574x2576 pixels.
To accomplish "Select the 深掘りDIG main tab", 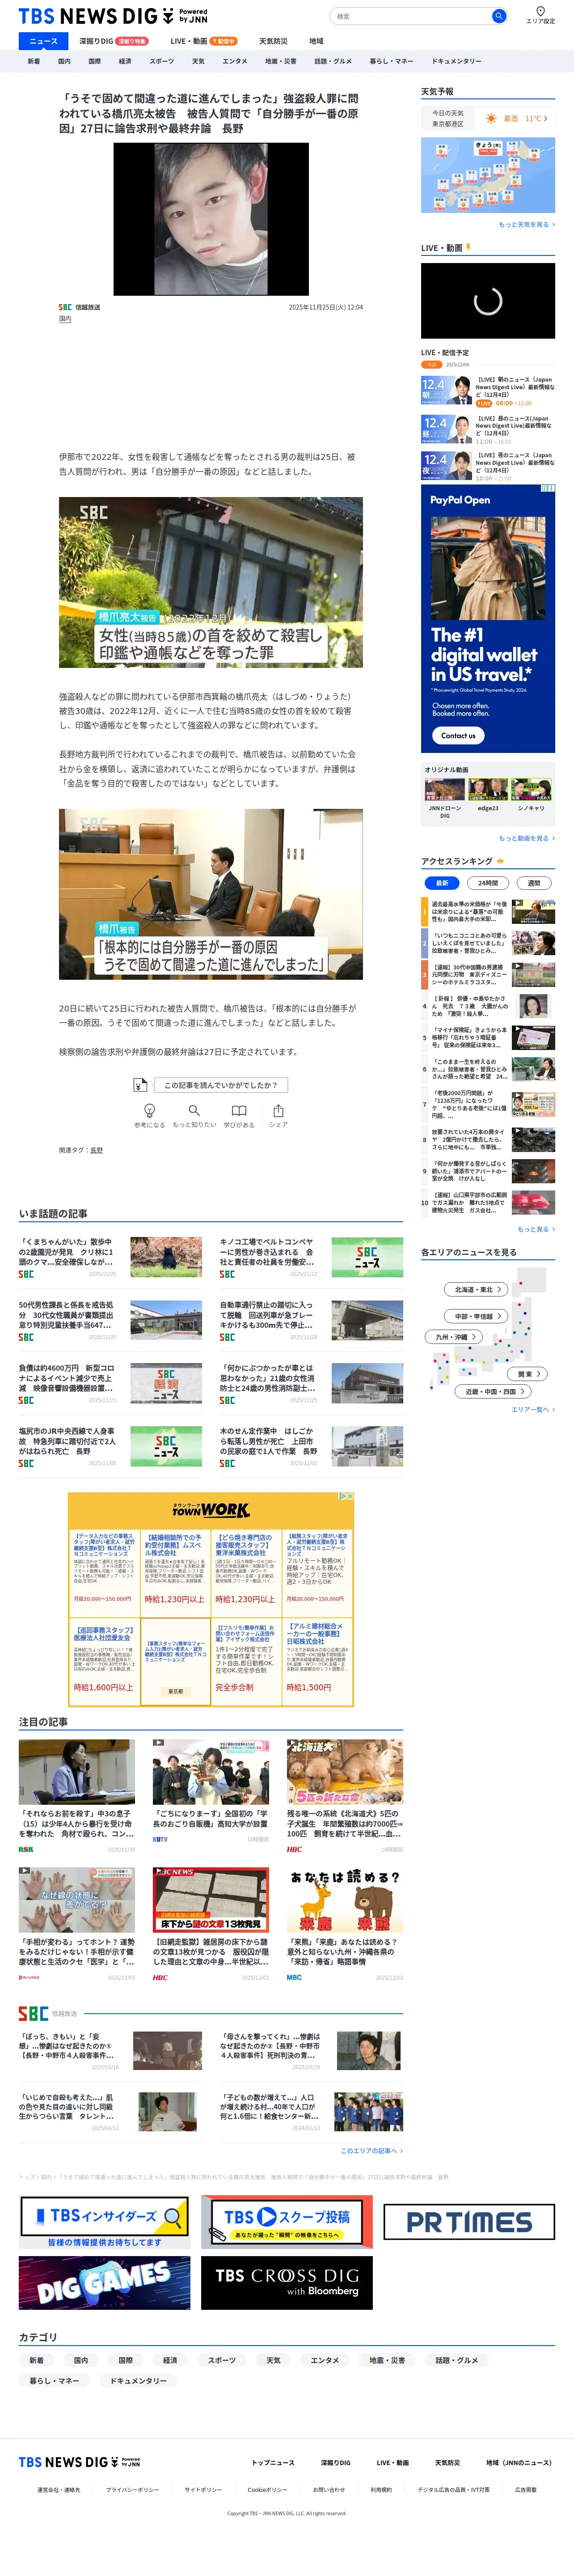I will (x=113, y=41).
